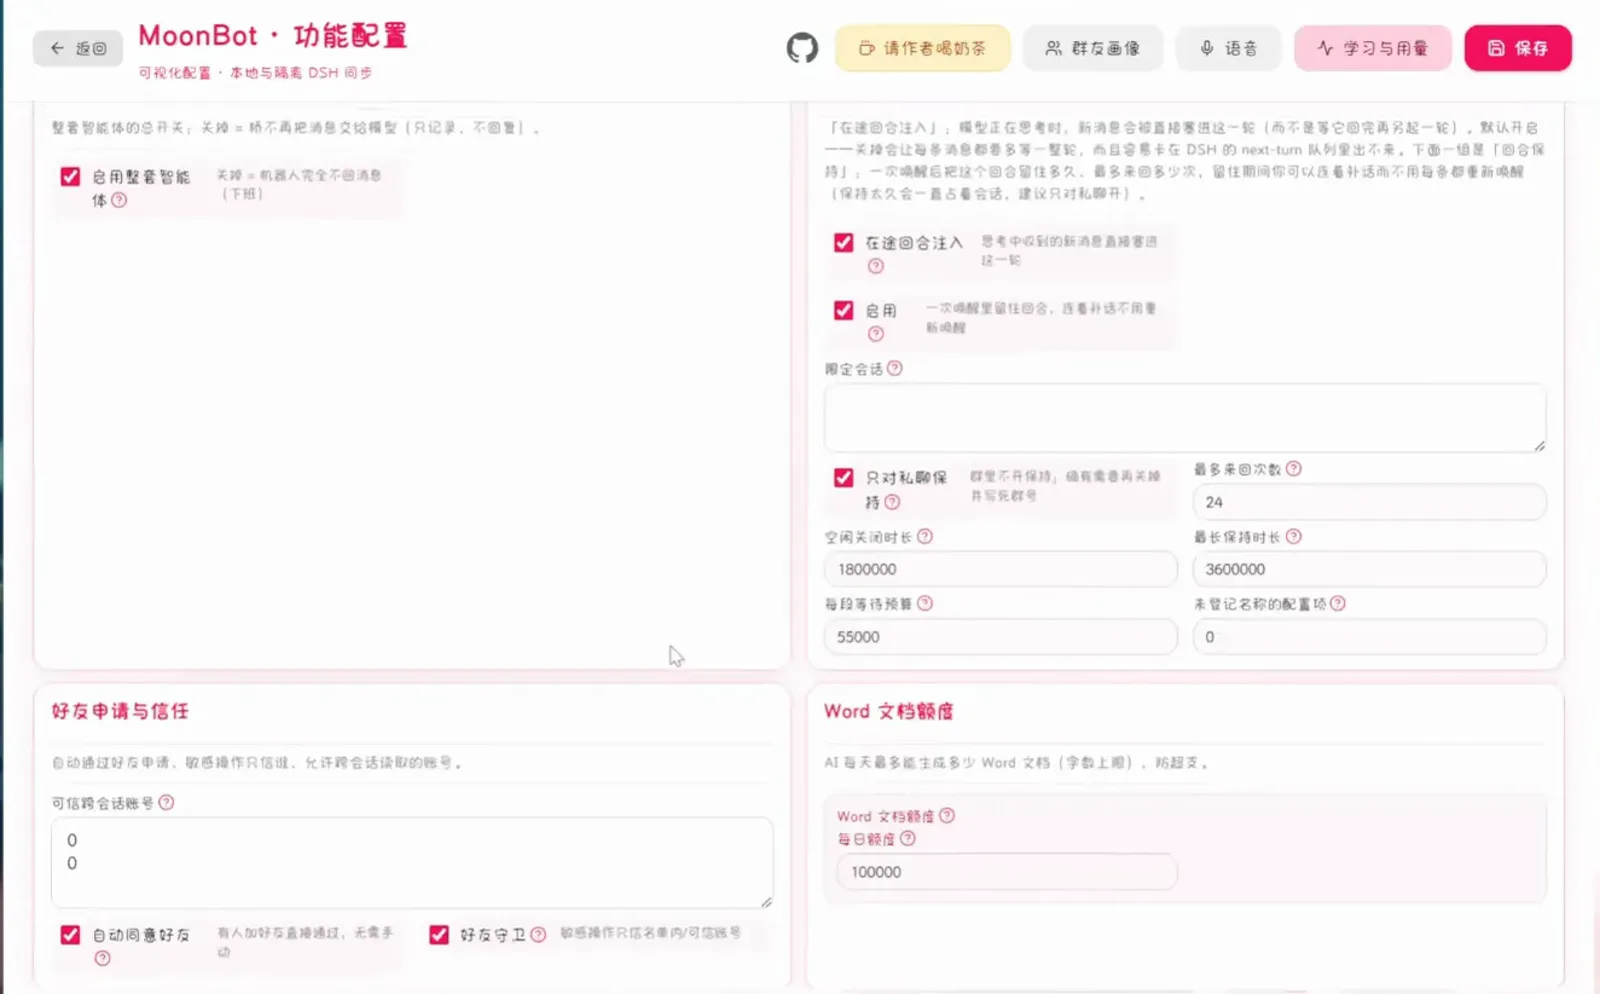
Task: Click the 好友申请与信任 section heading
Action: point(120,711)
